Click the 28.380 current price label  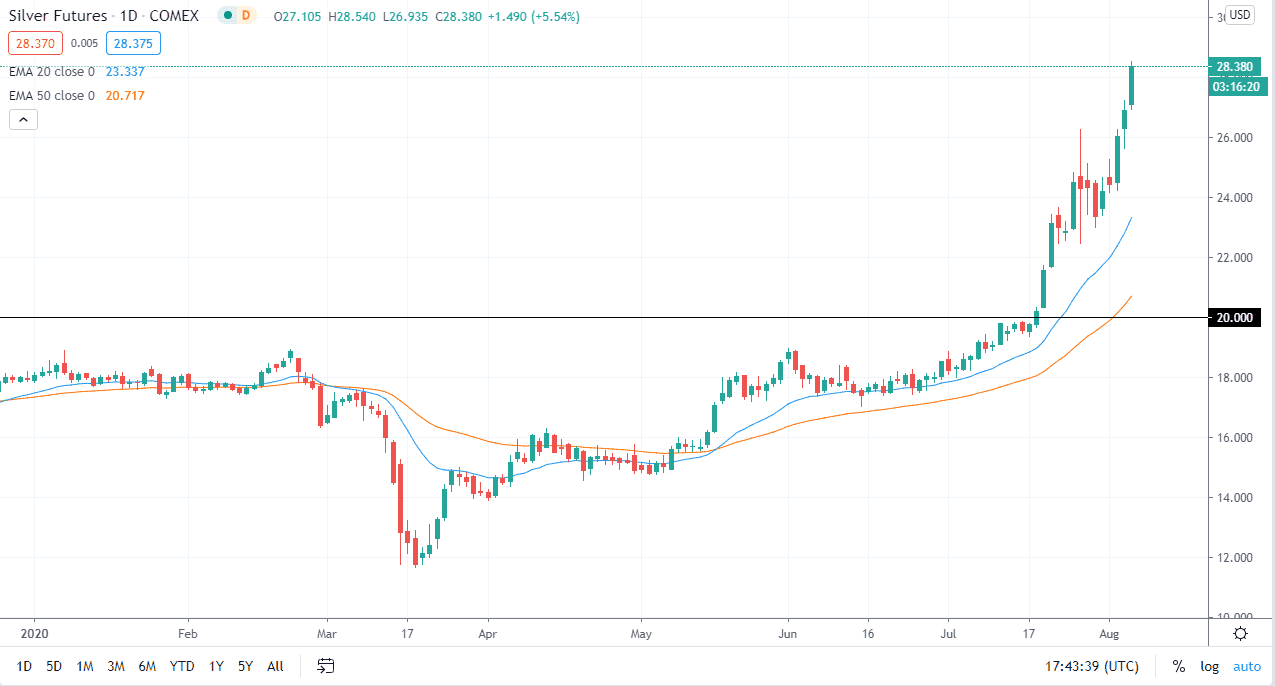1233,67
